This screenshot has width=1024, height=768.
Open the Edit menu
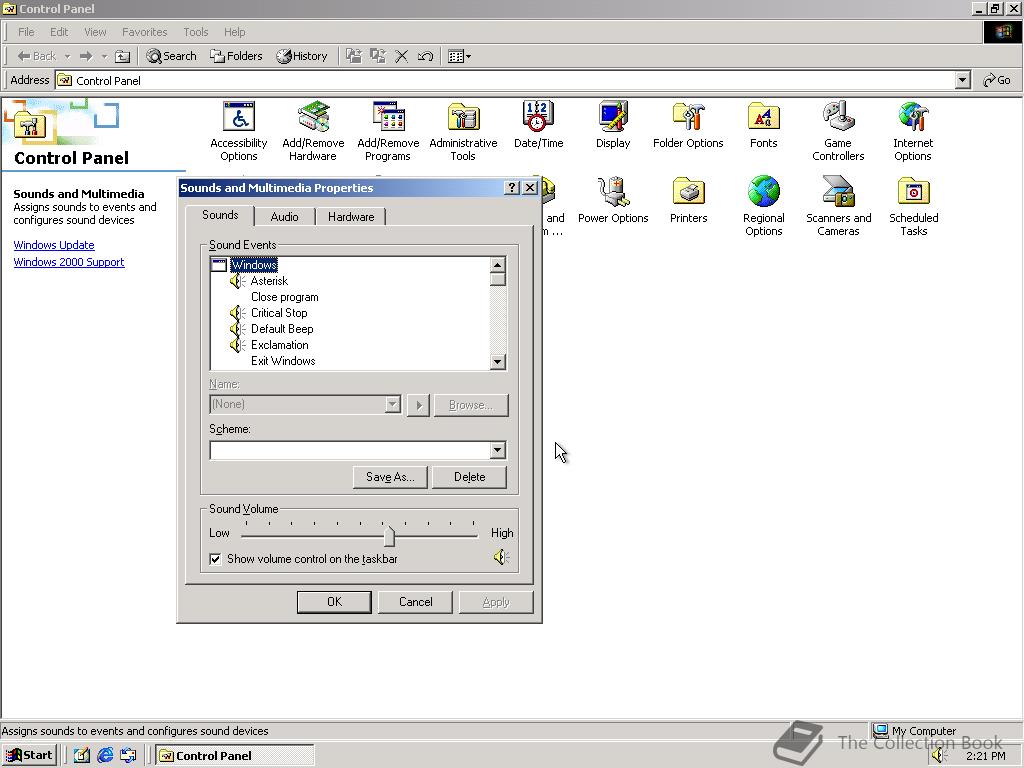click(59, 32)
